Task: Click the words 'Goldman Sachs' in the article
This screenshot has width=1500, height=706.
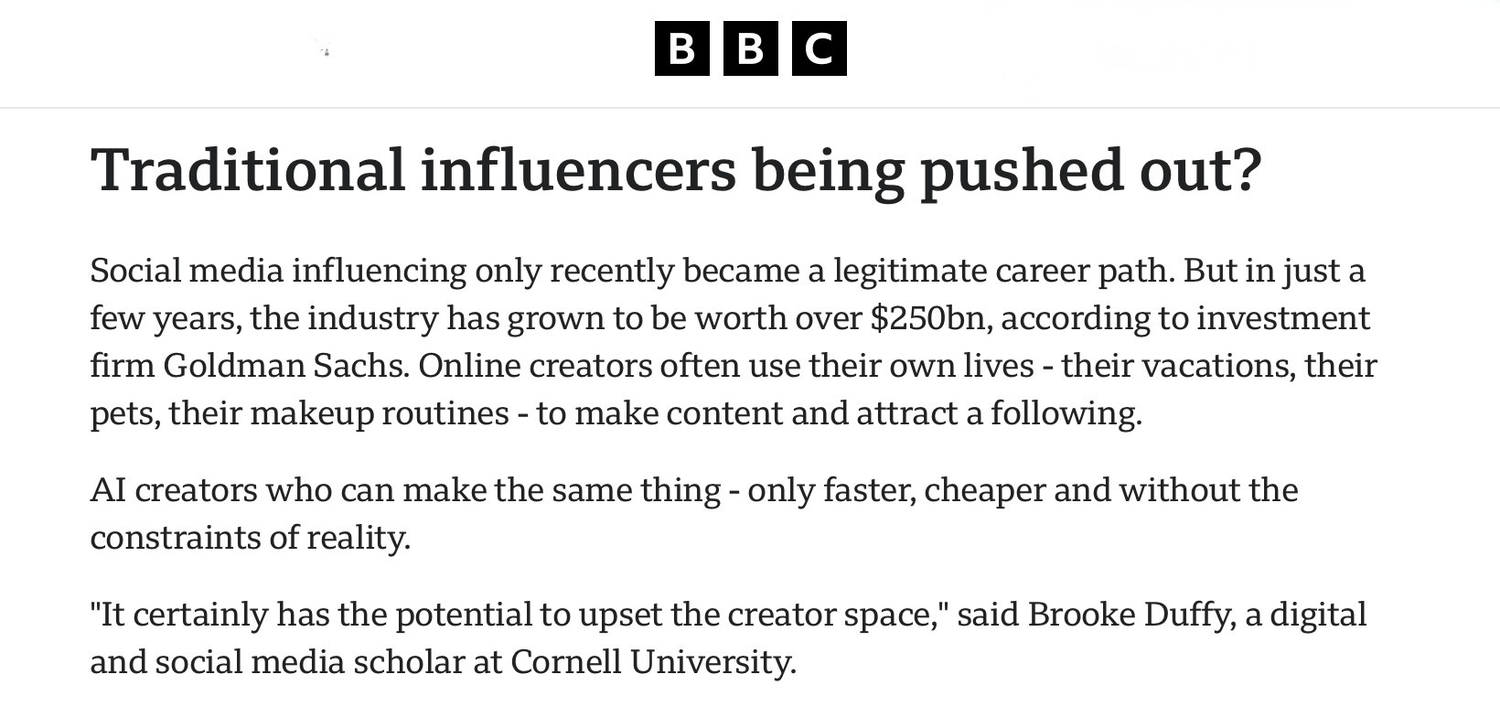Action: 286,366
